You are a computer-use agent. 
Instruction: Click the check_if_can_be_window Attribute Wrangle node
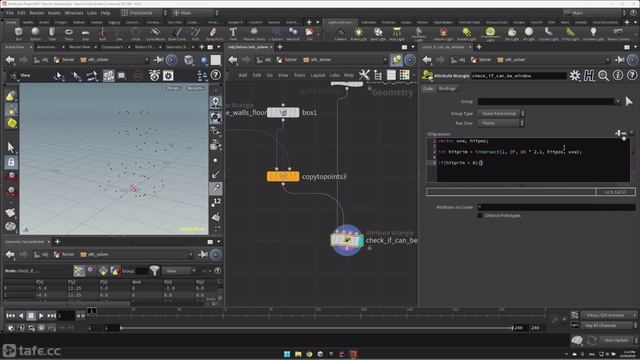[x=347, y=240]
